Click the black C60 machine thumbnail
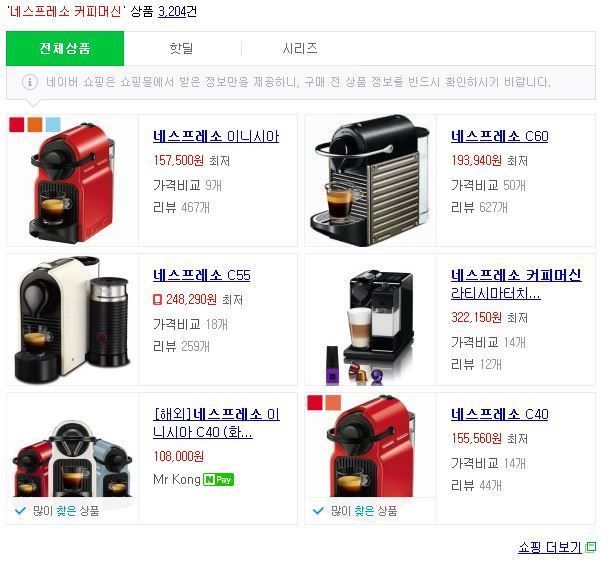The image size is (610, 567). click(370, 180)
